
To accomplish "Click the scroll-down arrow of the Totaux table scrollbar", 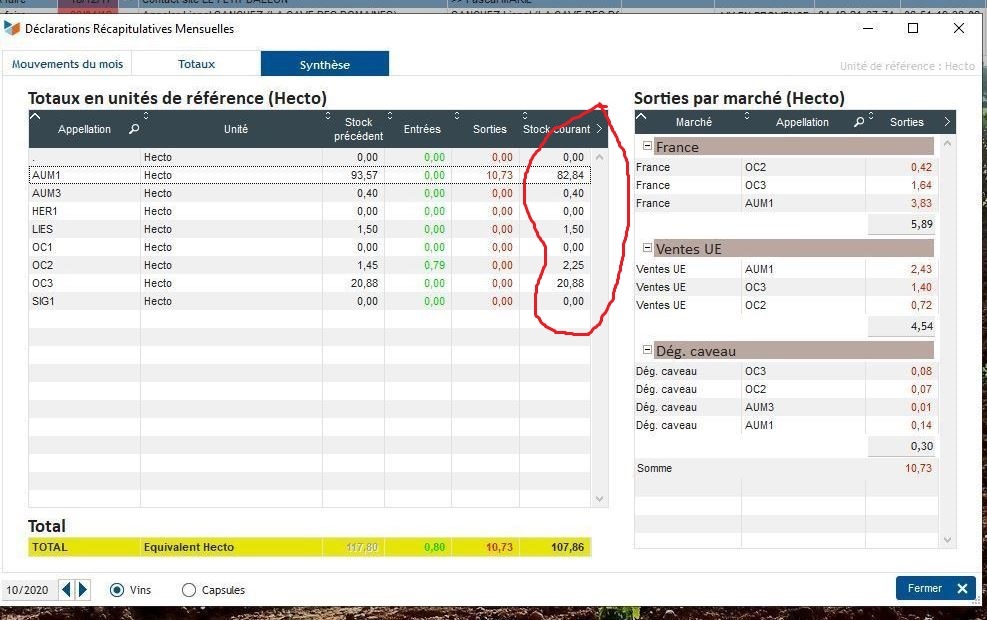I will (600, 498).
